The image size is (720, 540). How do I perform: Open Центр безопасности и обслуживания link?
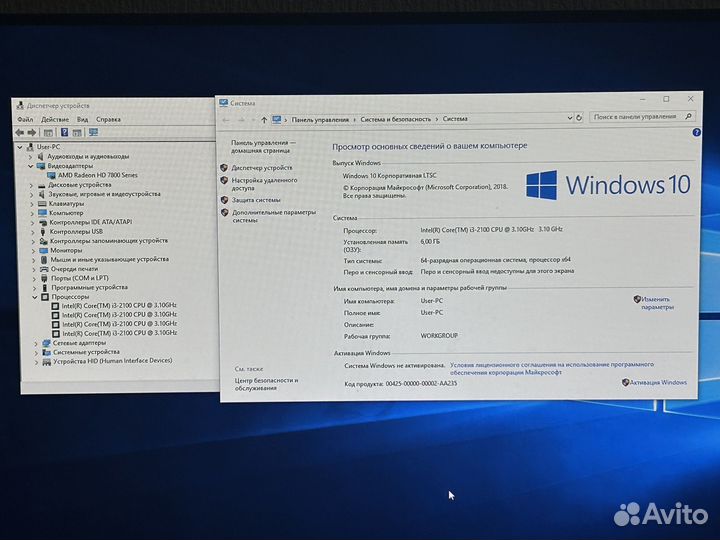click(266, 384)
